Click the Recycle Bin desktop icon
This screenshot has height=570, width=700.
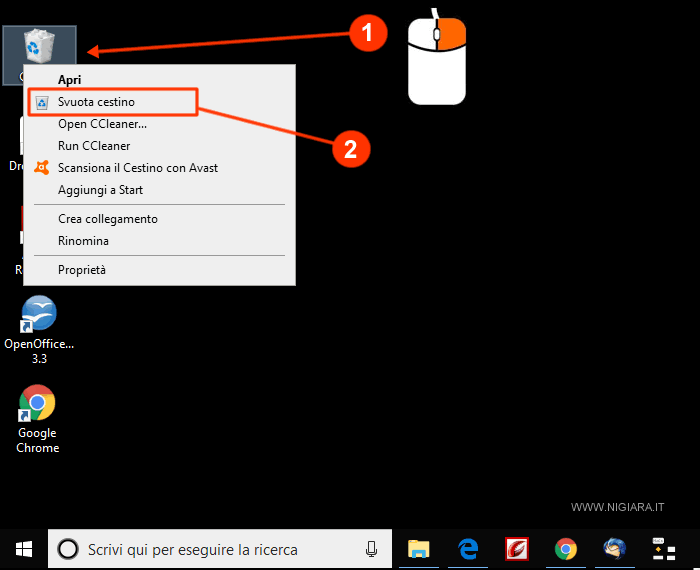point(39,47)
